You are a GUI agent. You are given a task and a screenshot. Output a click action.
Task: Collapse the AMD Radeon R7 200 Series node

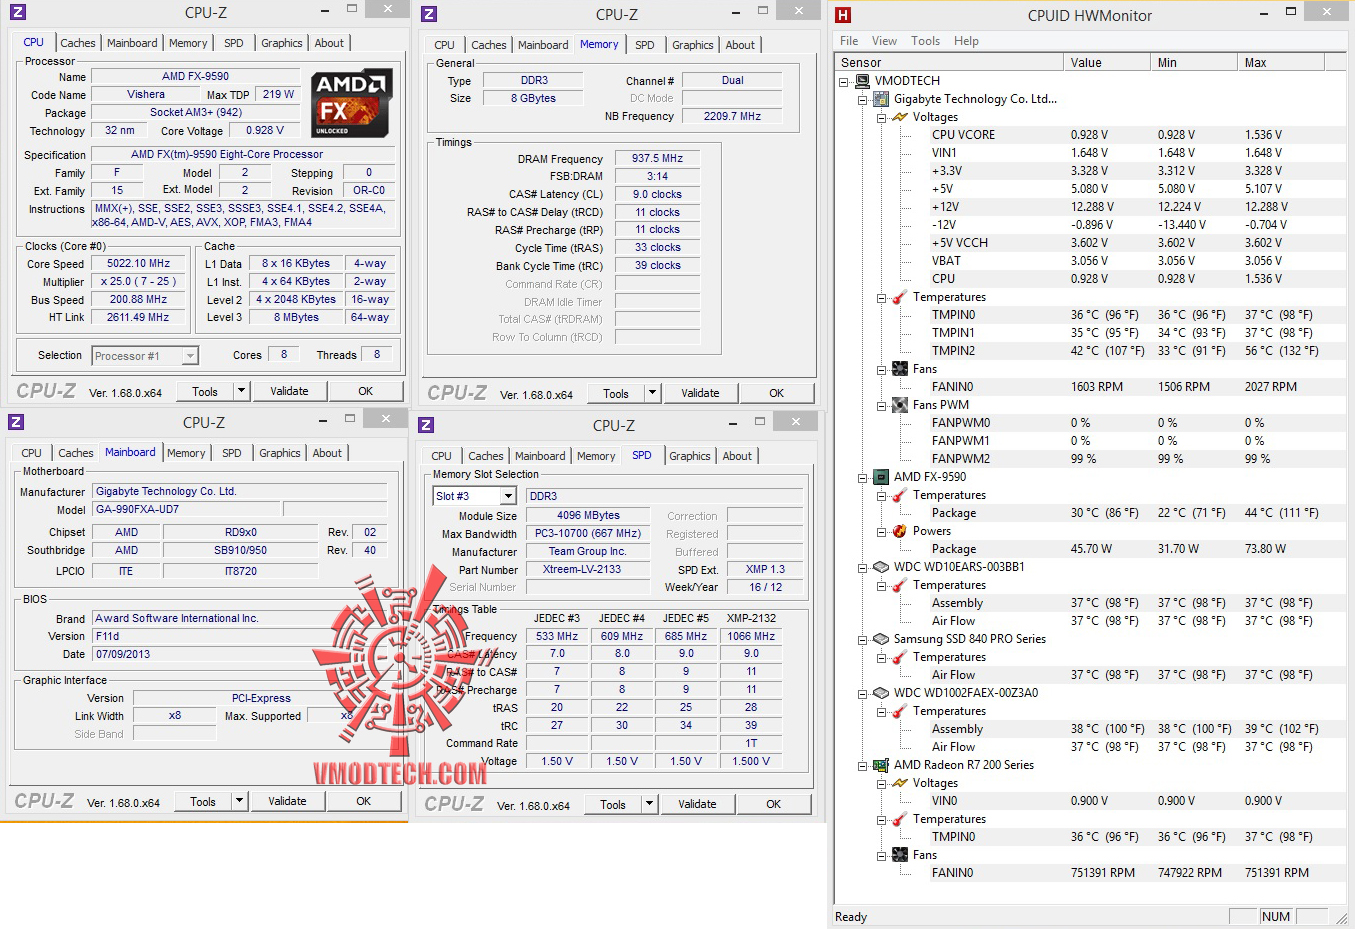862,765
